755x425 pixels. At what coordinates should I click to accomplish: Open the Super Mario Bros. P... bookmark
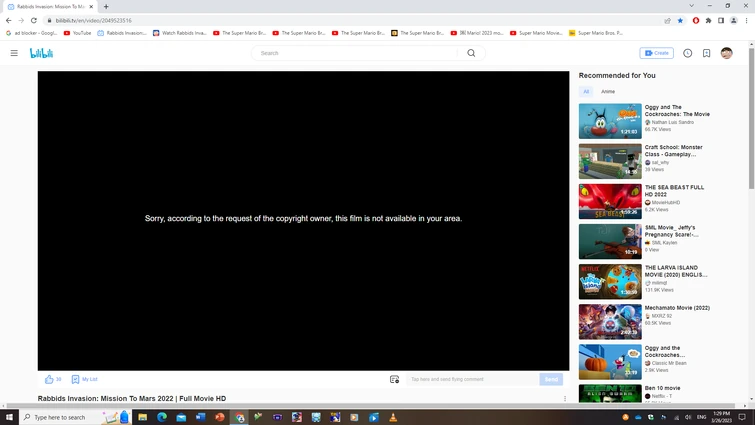click(596, 33)
